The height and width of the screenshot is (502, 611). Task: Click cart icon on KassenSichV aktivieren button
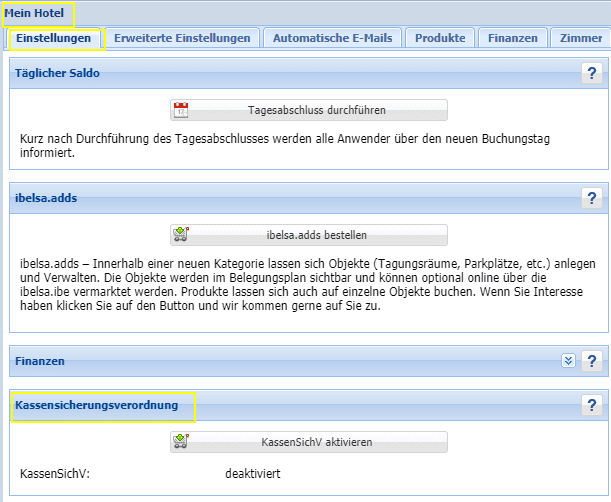coord(181,441)
